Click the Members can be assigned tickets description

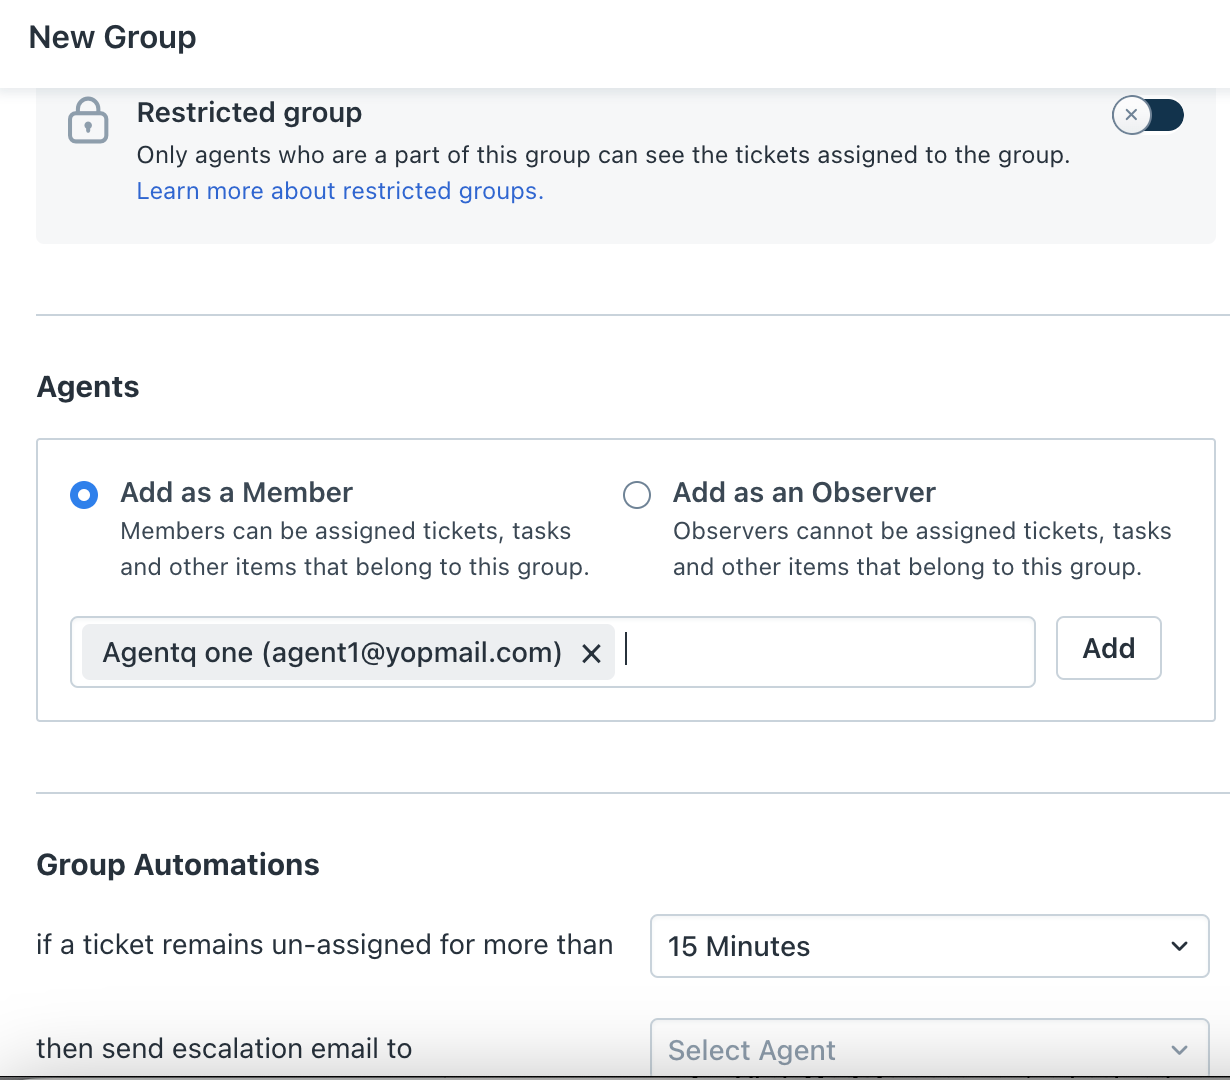click(x=354, y=549)
